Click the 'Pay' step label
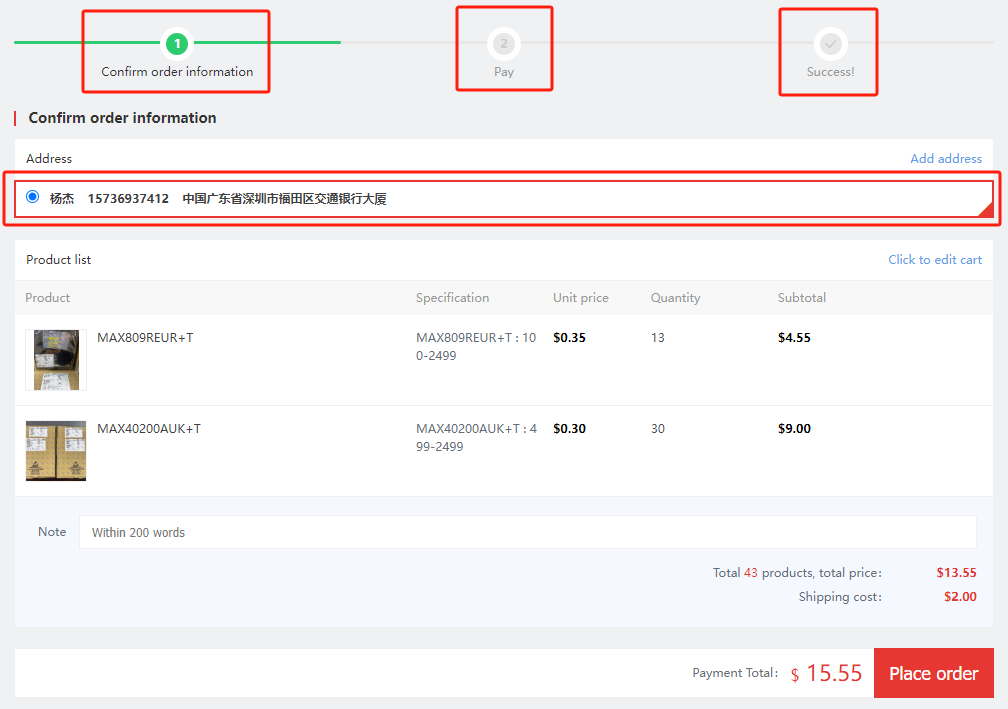 [x=504, y=72]
